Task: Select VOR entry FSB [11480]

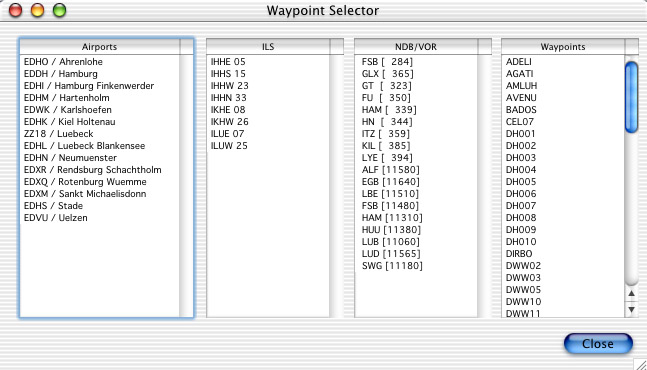Action: coord(390,205)
